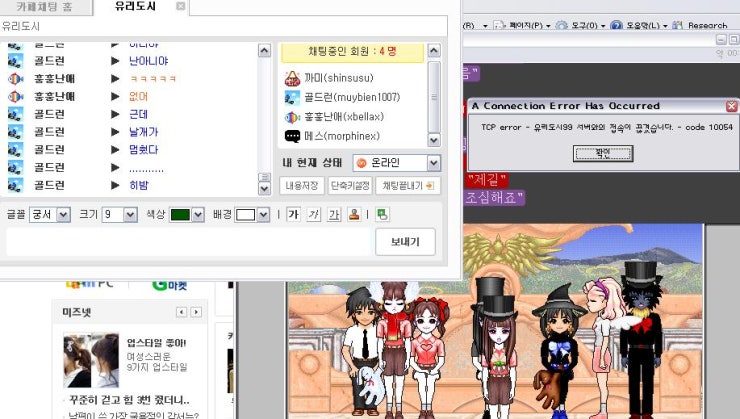Open the 배경 background color picker
This screenshot has height=419, width=740.
coord(252,215)
